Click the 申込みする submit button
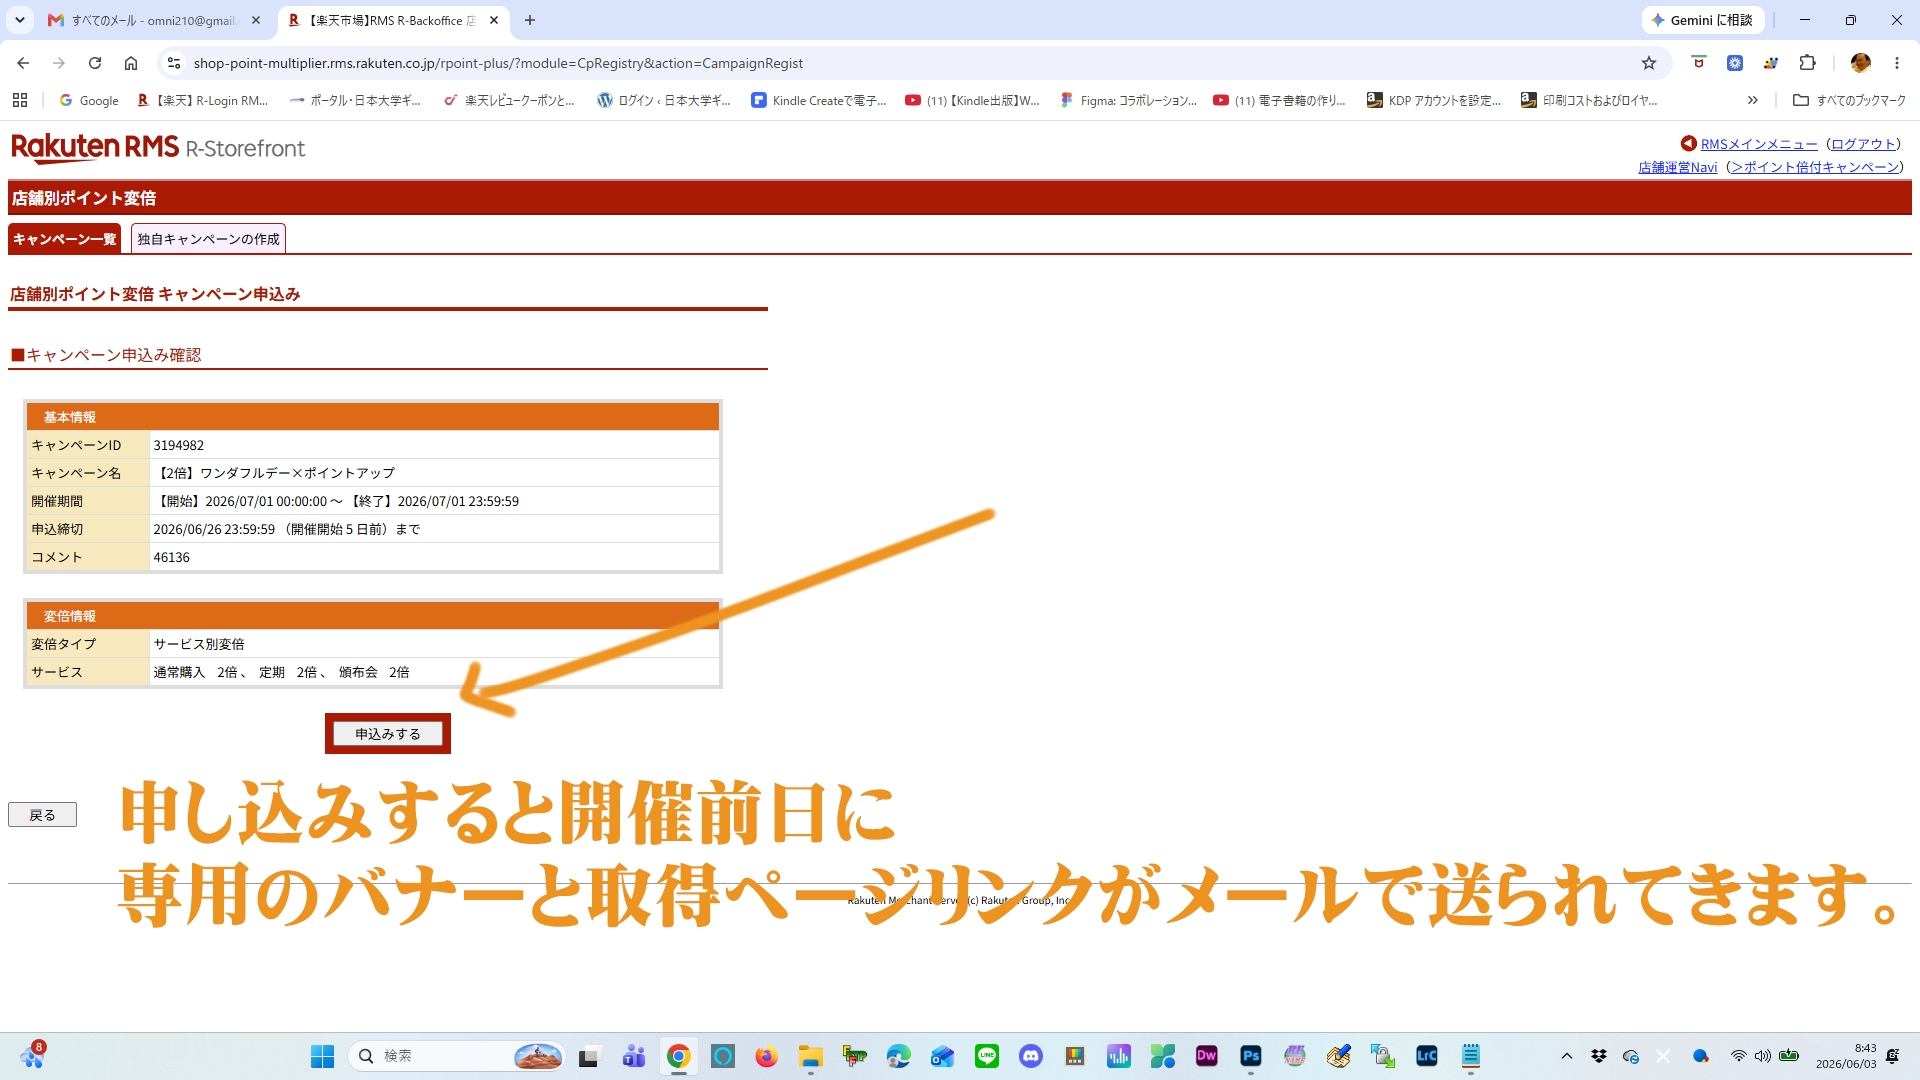Viewport: 1920px width, 1080px height. coord(388,733)
